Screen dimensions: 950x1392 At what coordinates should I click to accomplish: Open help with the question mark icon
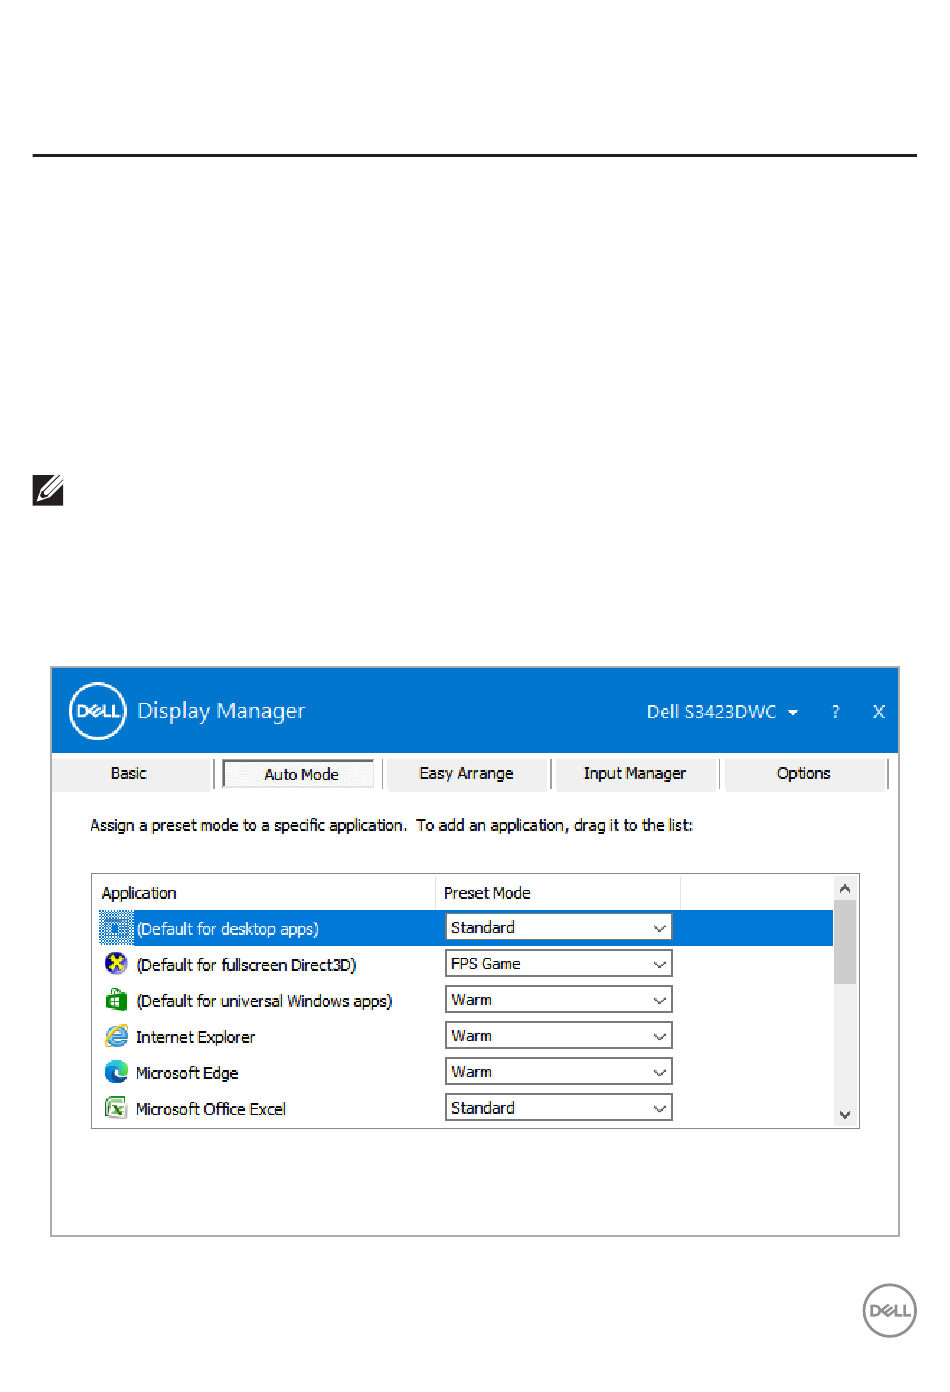[836, 712]
